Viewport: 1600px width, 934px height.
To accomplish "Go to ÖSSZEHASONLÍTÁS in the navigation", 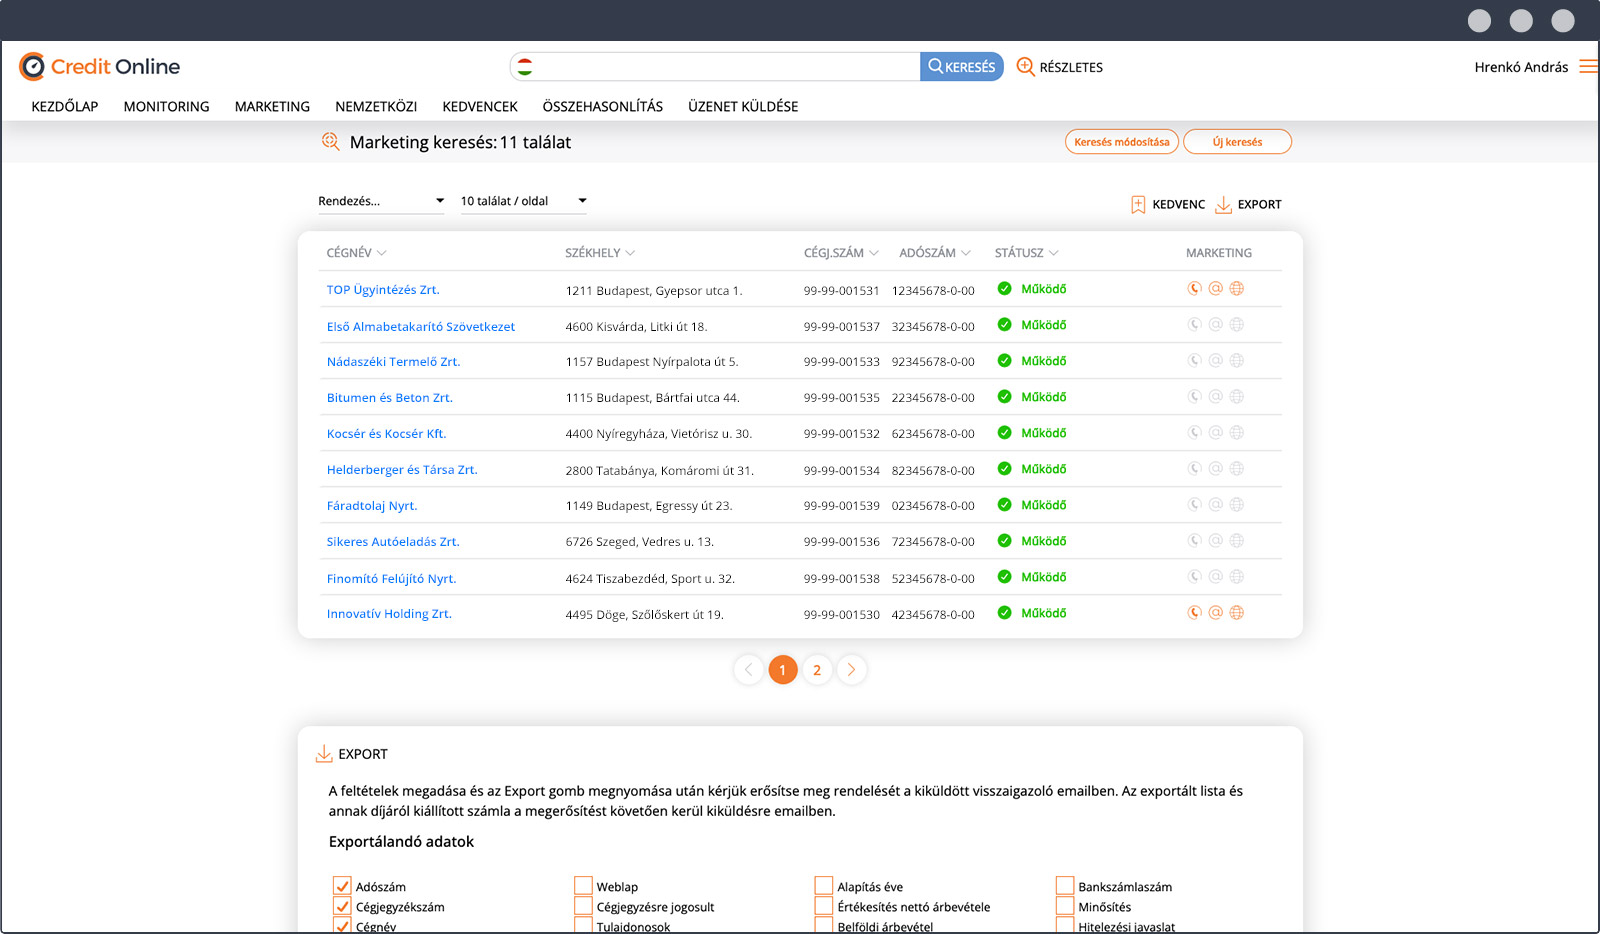I will (x=602, y=106).
